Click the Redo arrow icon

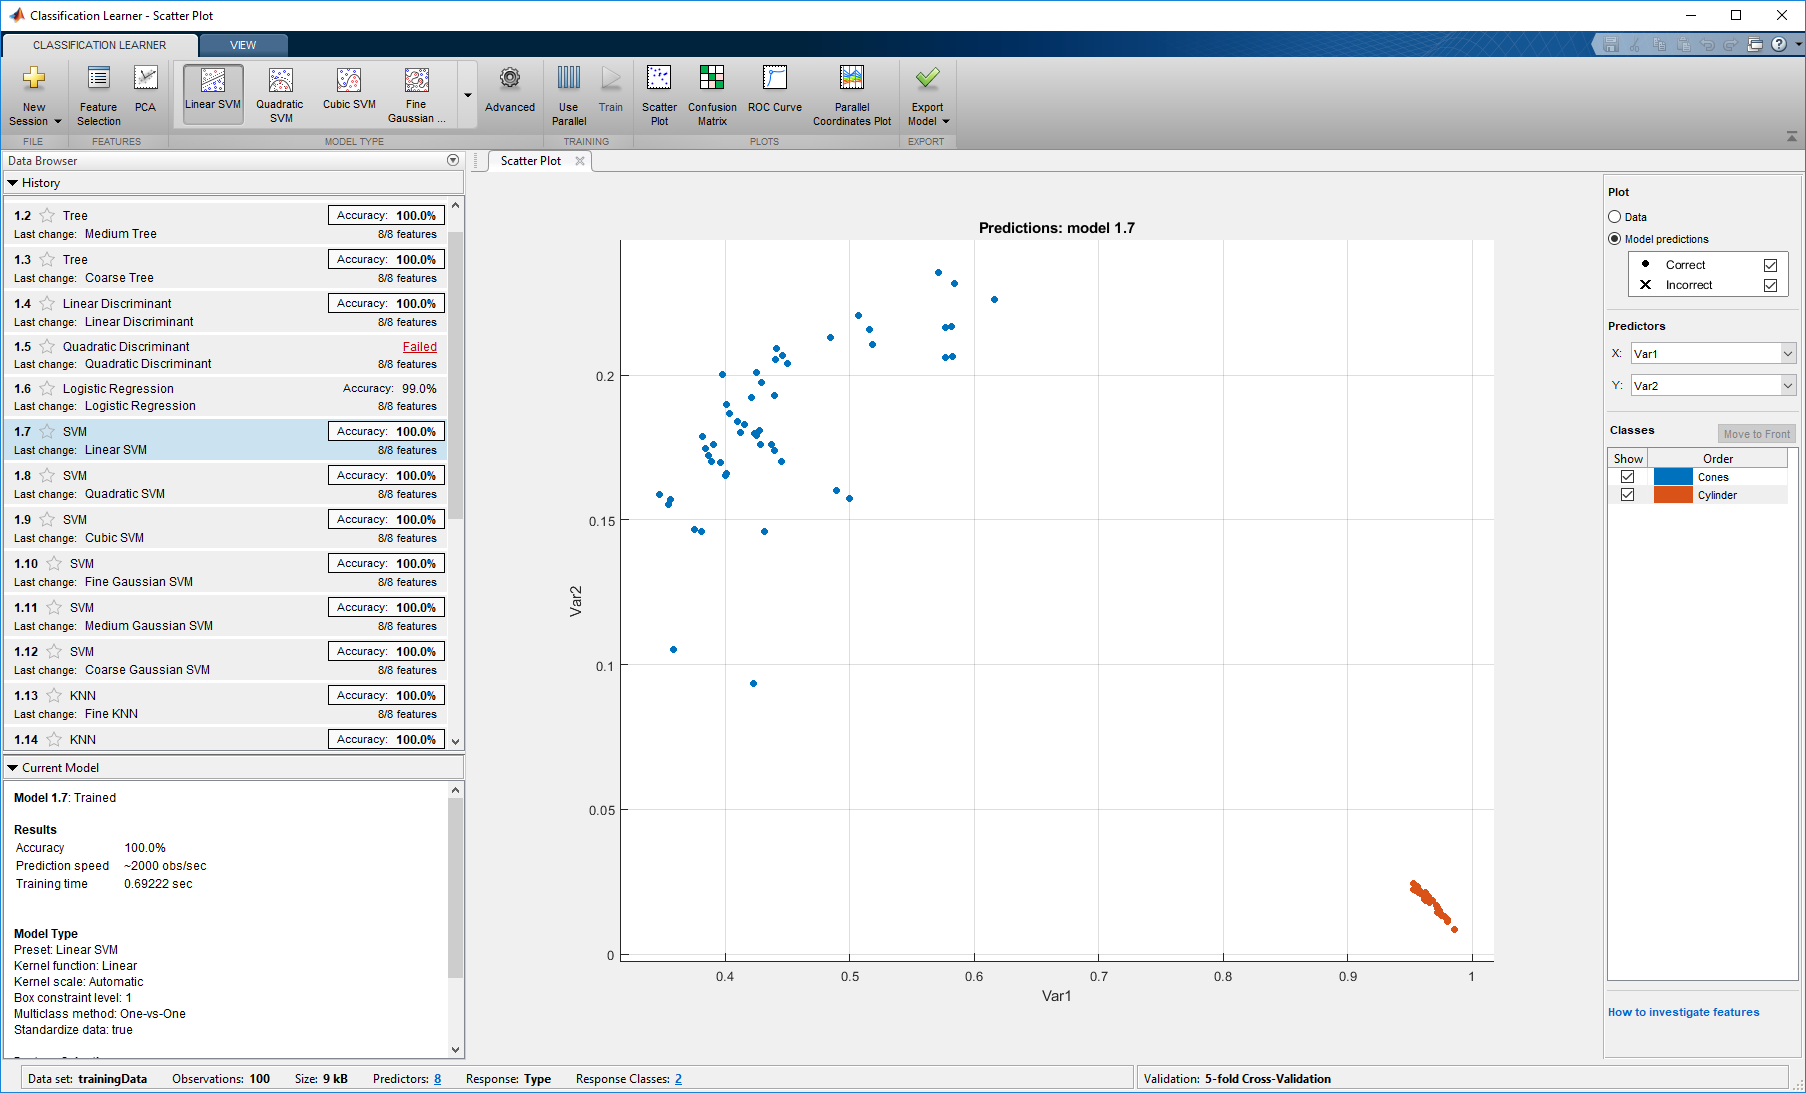coord(1730,44)
